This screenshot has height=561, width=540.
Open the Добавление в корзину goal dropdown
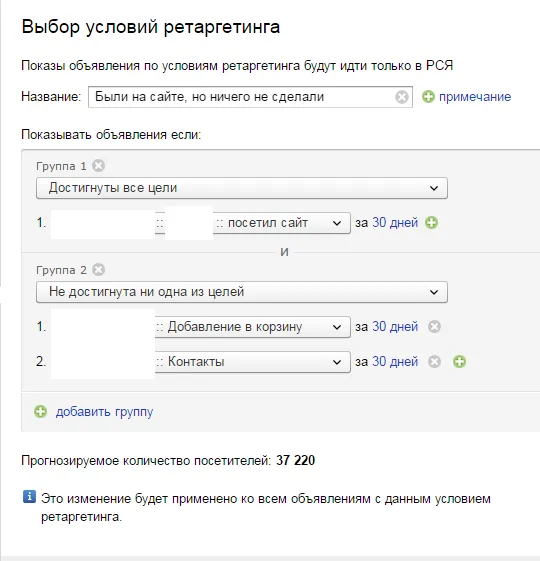coord(253,327)
